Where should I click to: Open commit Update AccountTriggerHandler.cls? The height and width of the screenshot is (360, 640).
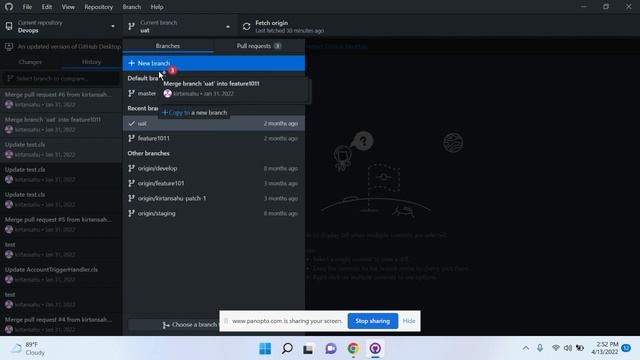[x=61, y=274]
